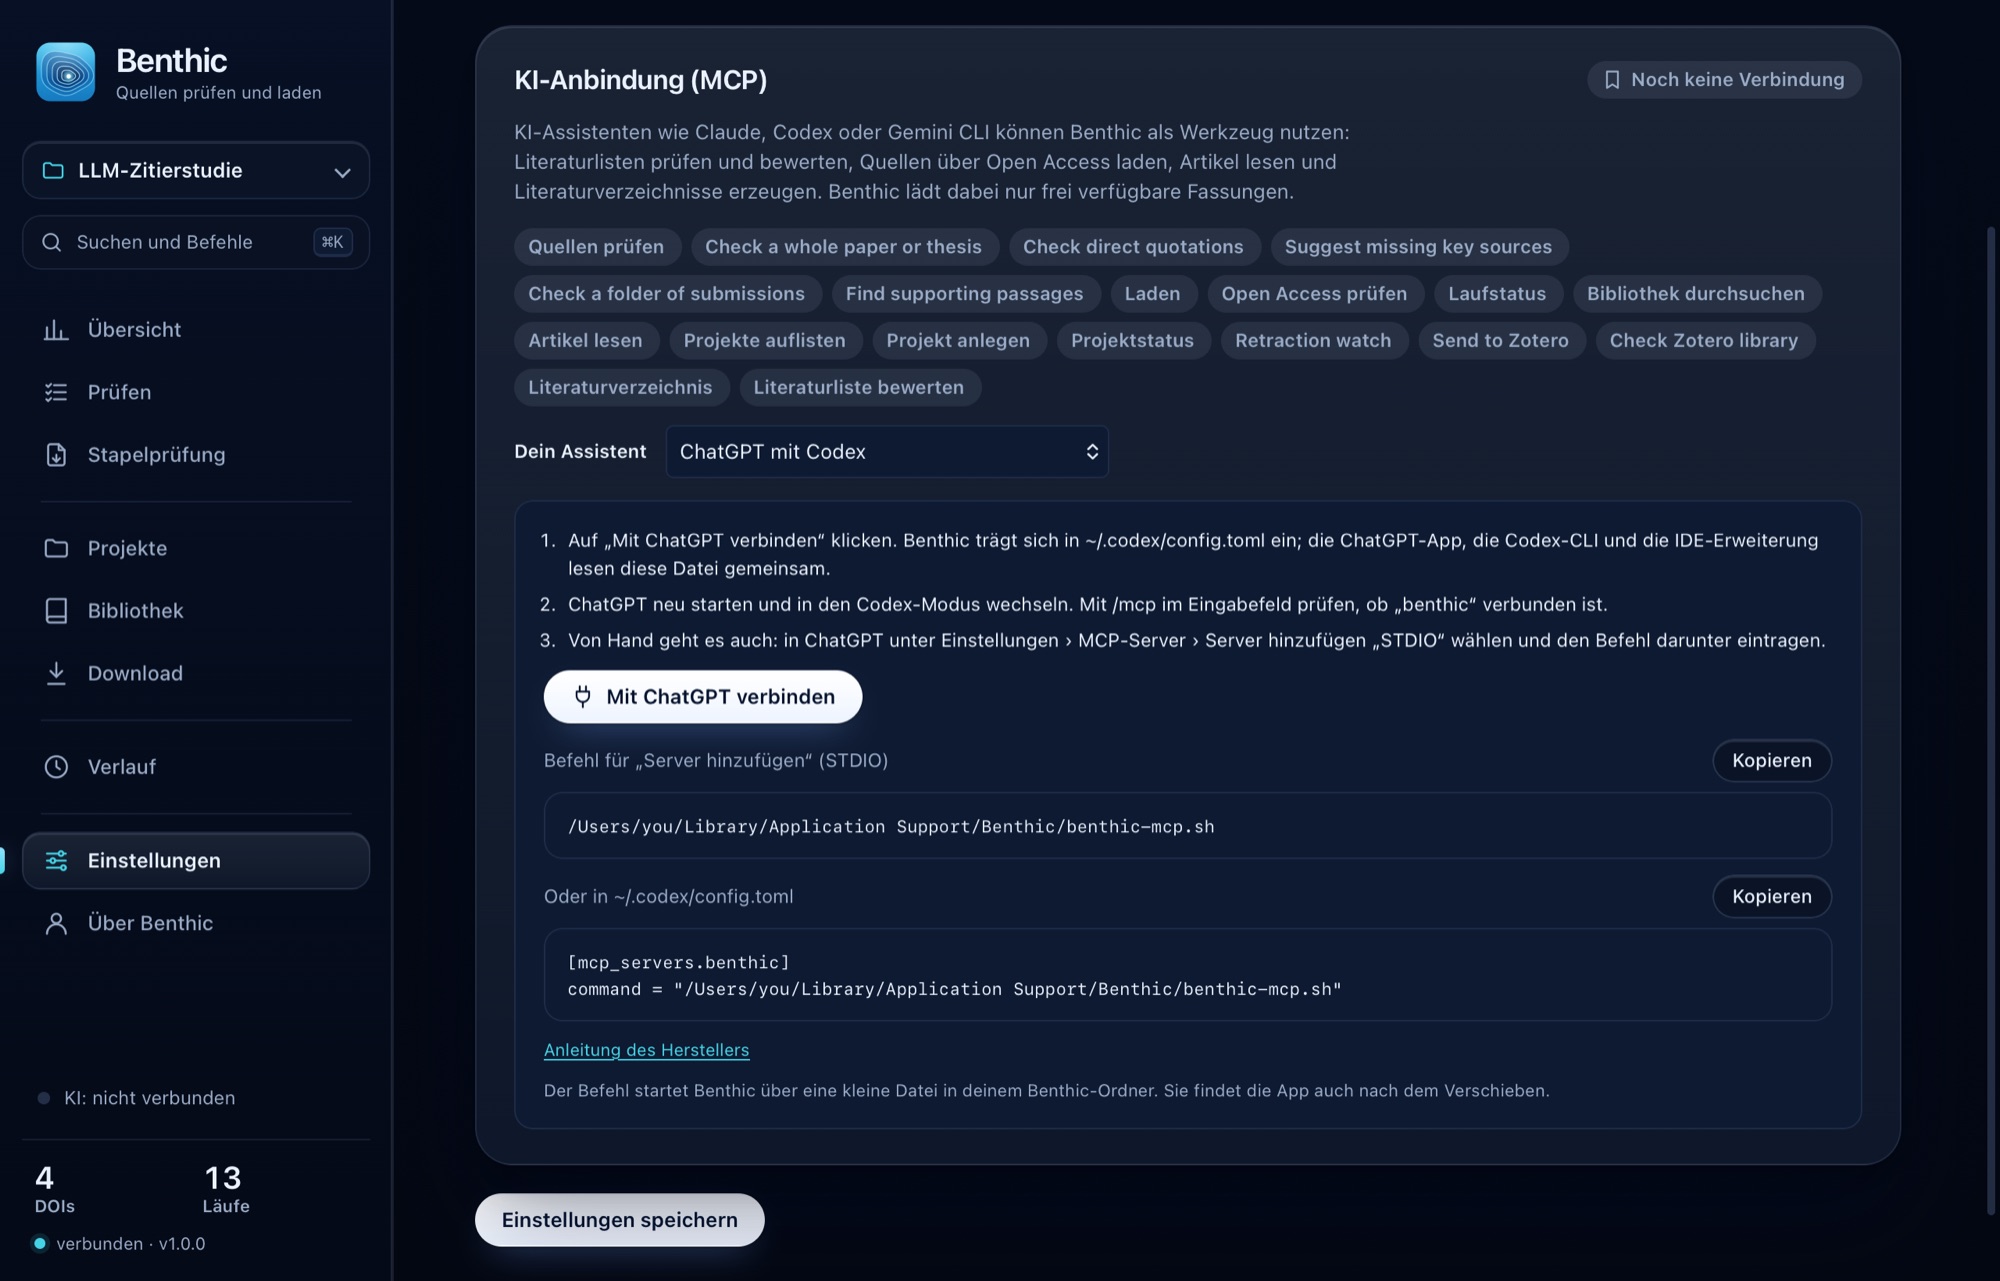The width and height of the screenshot is (2000, 1281).
Task: Click the Übersicht bar chart icon
Action: (56, 330)
